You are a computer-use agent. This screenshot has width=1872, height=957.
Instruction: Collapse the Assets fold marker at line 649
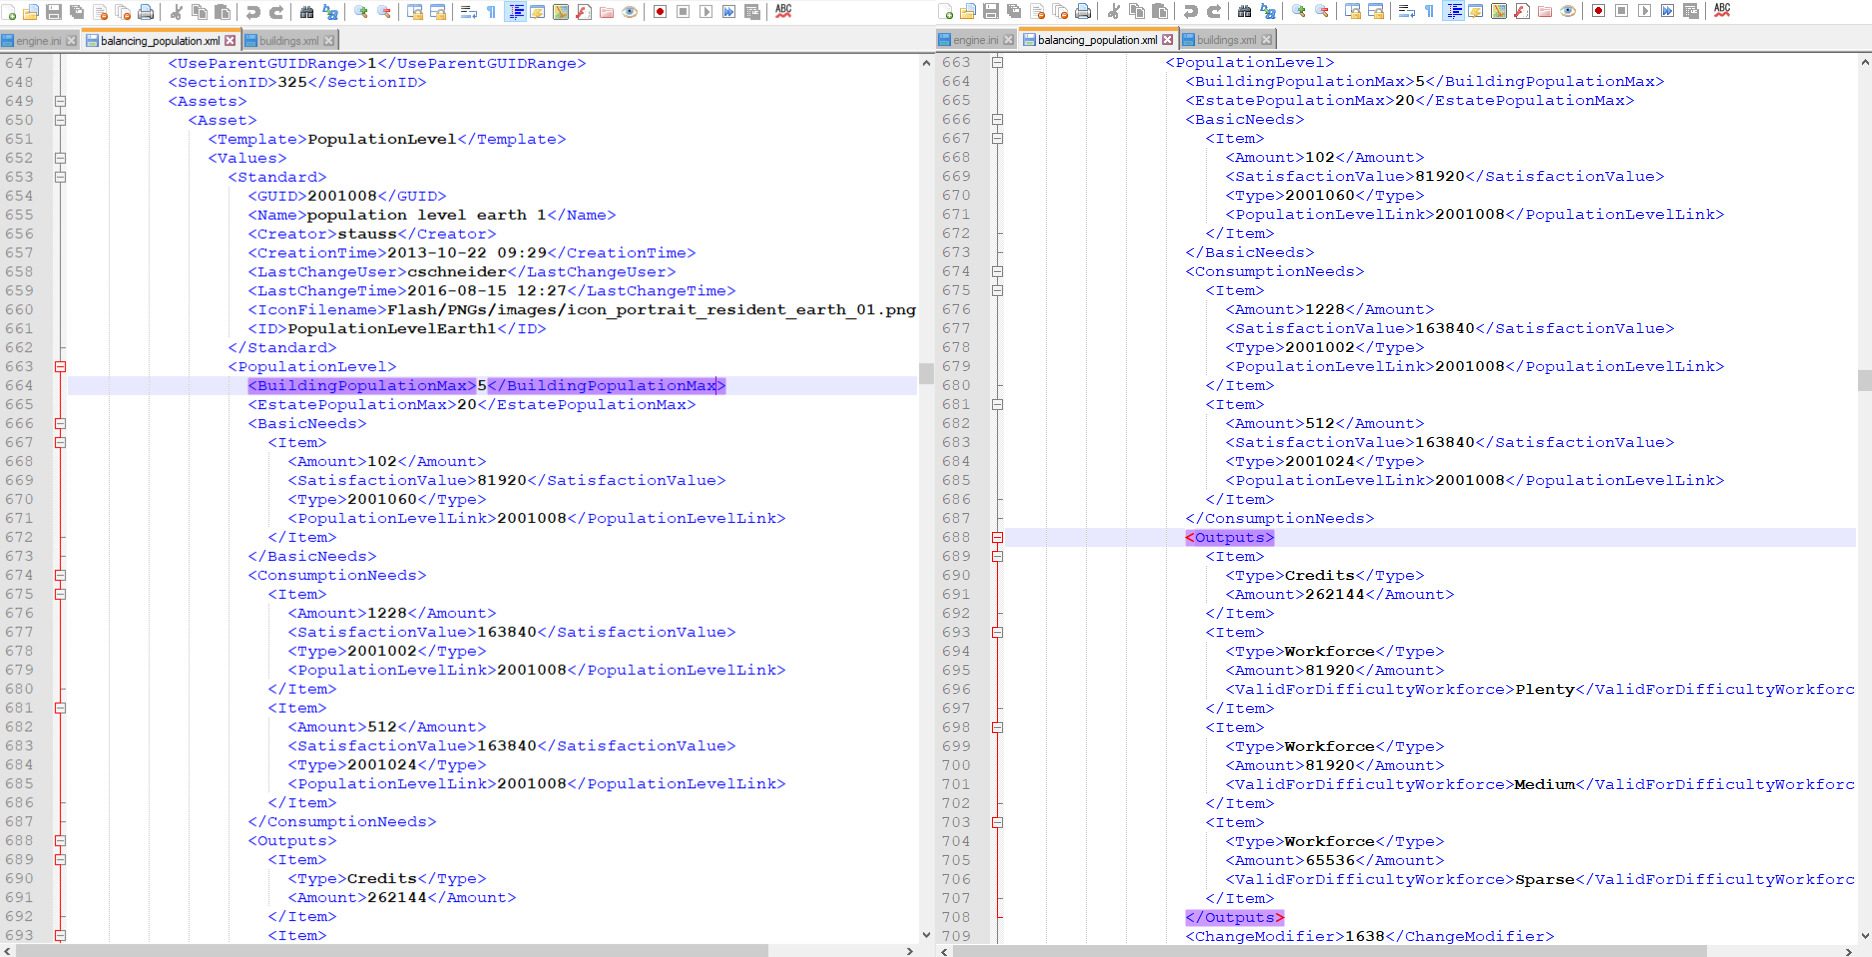60,101
